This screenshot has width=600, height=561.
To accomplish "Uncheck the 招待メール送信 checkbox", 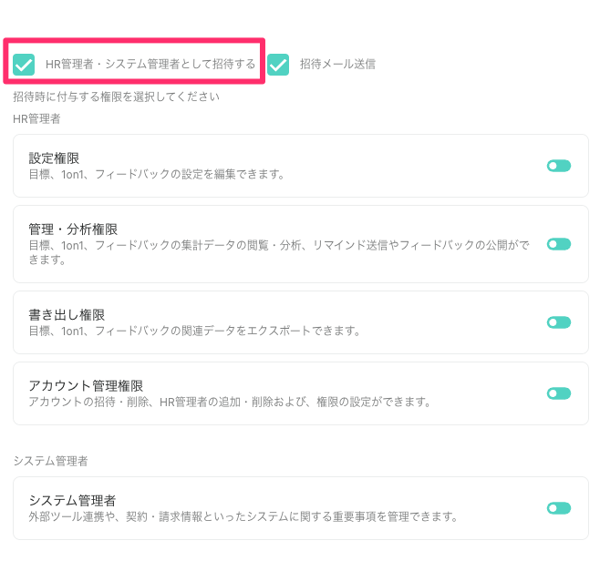I will pos(278,64).
